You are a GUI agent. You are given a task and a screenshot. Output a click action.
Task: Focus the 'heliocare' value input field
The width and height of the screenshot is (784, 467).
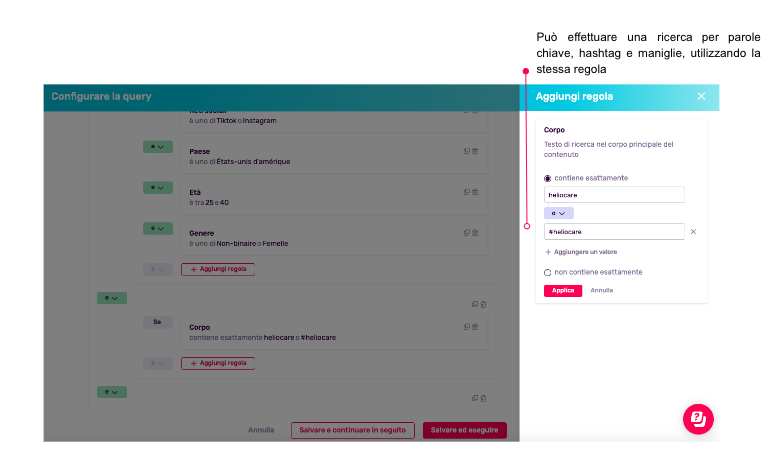pos(614,194)
